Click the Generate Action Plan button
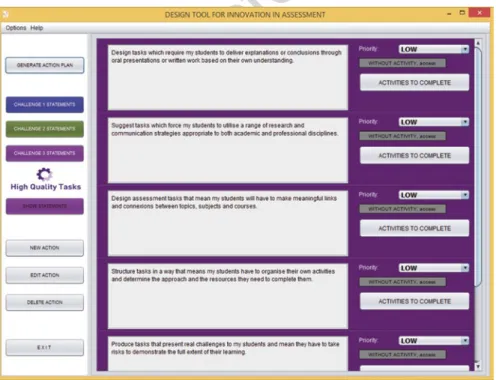The width and height of the screenshot is (496, 380). click(x=45, y=65)
